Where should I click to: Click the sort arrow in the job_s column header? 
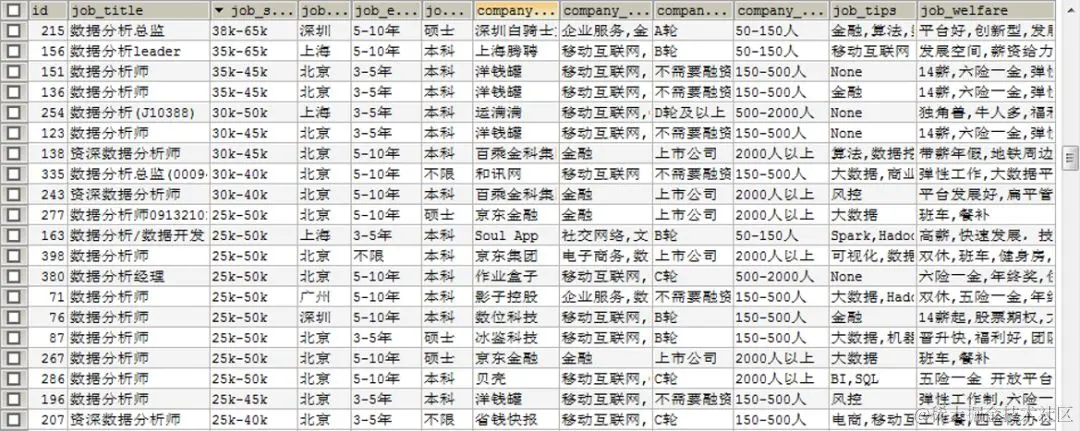click(220, 11)
